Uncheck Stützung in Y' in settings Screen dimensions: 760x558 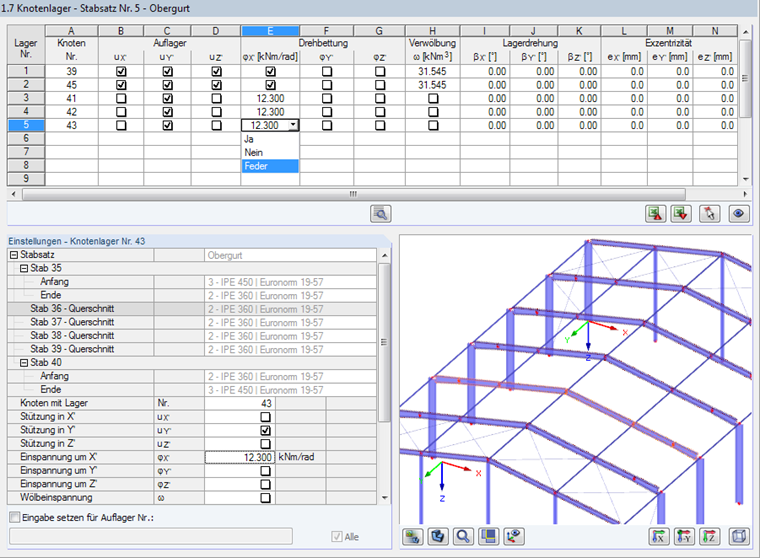(265, 430)
